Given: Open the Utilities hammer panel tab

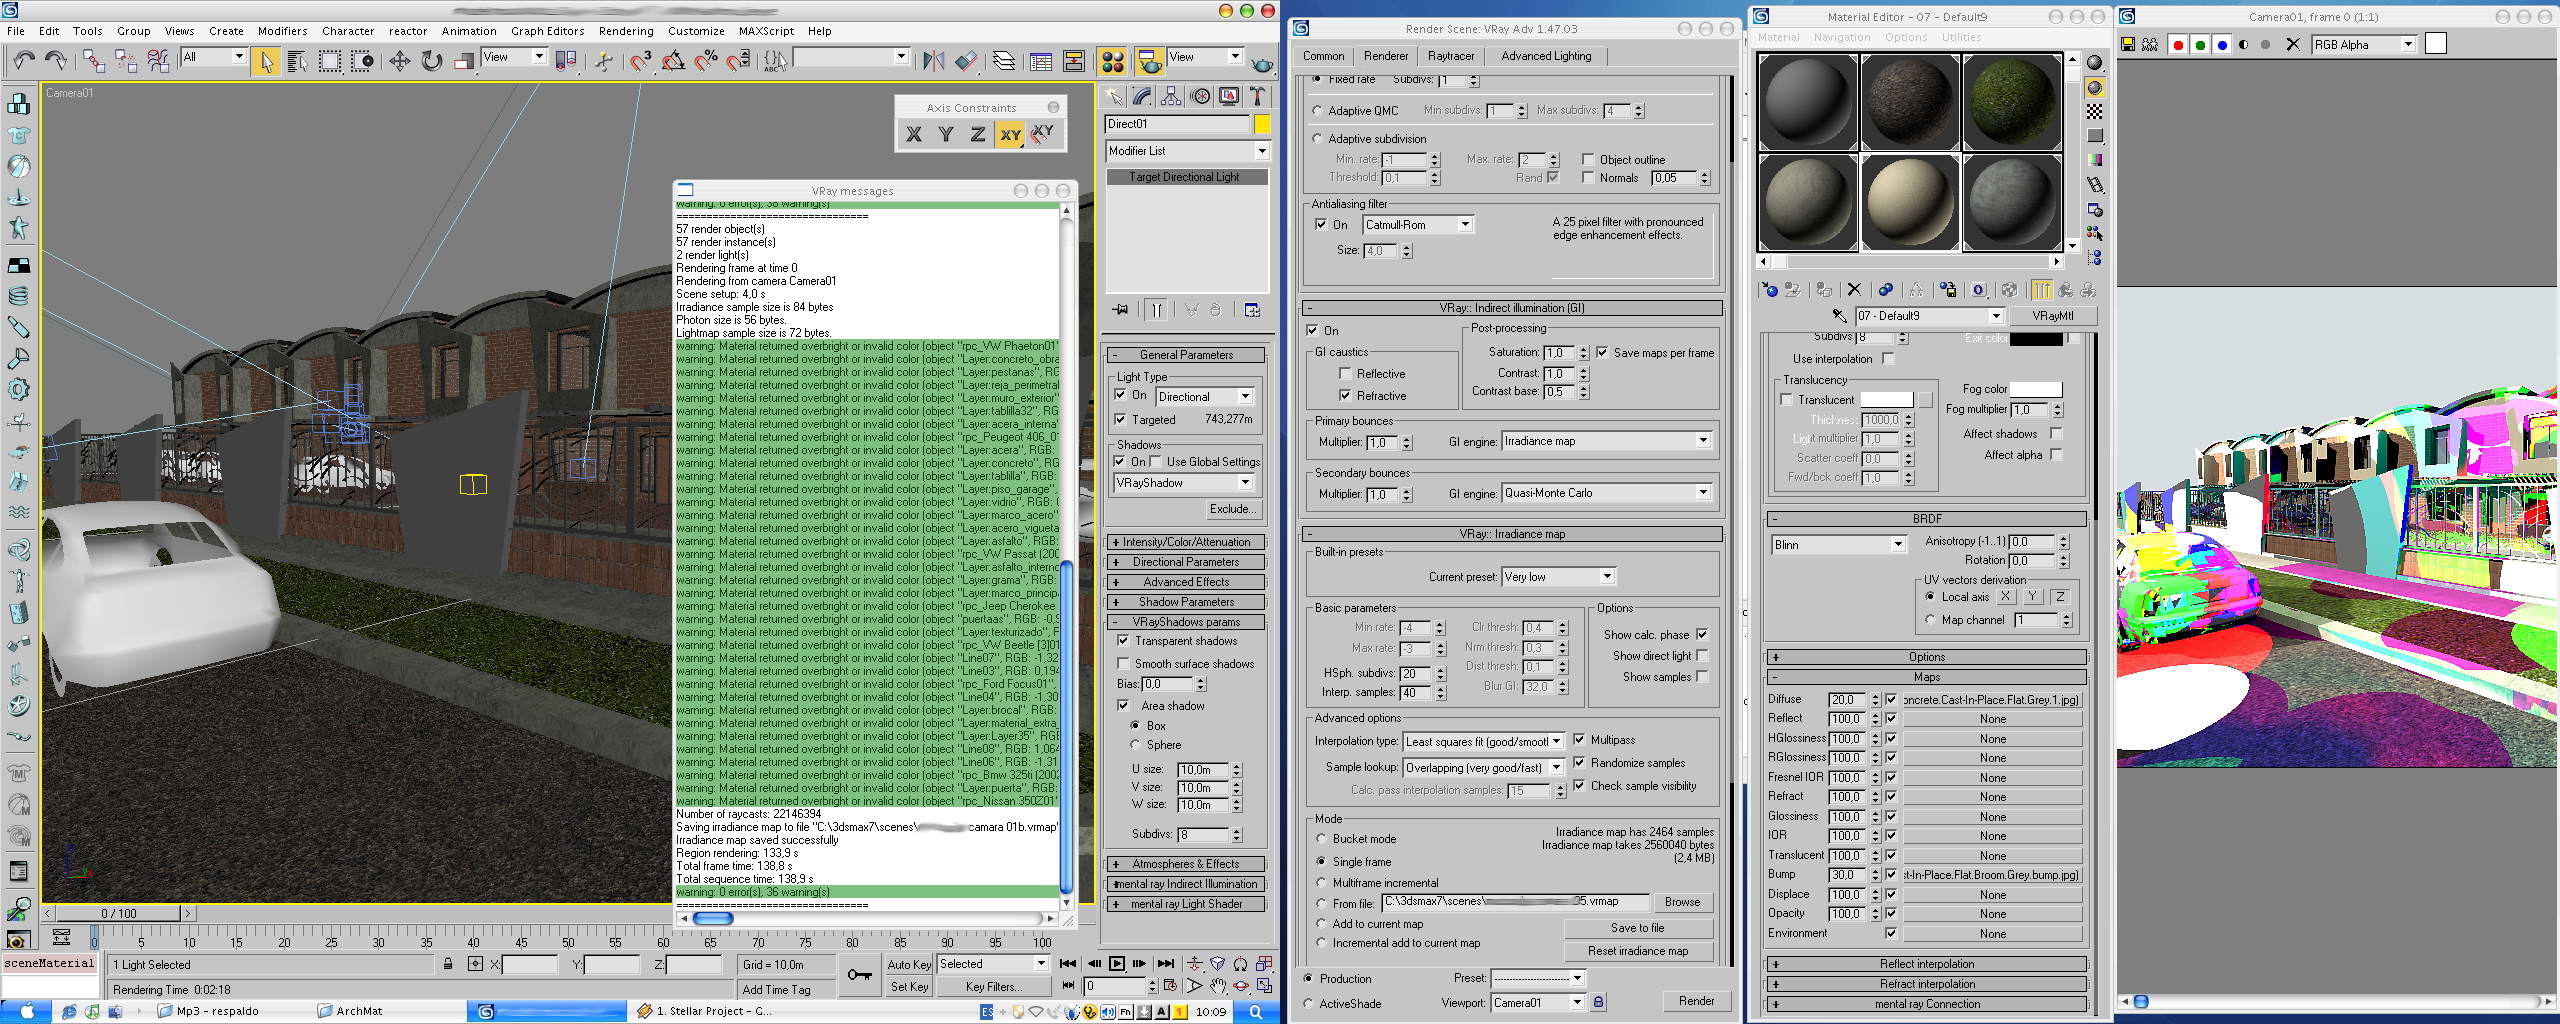Looking at the screenshot, I should tap(1258, 96).
